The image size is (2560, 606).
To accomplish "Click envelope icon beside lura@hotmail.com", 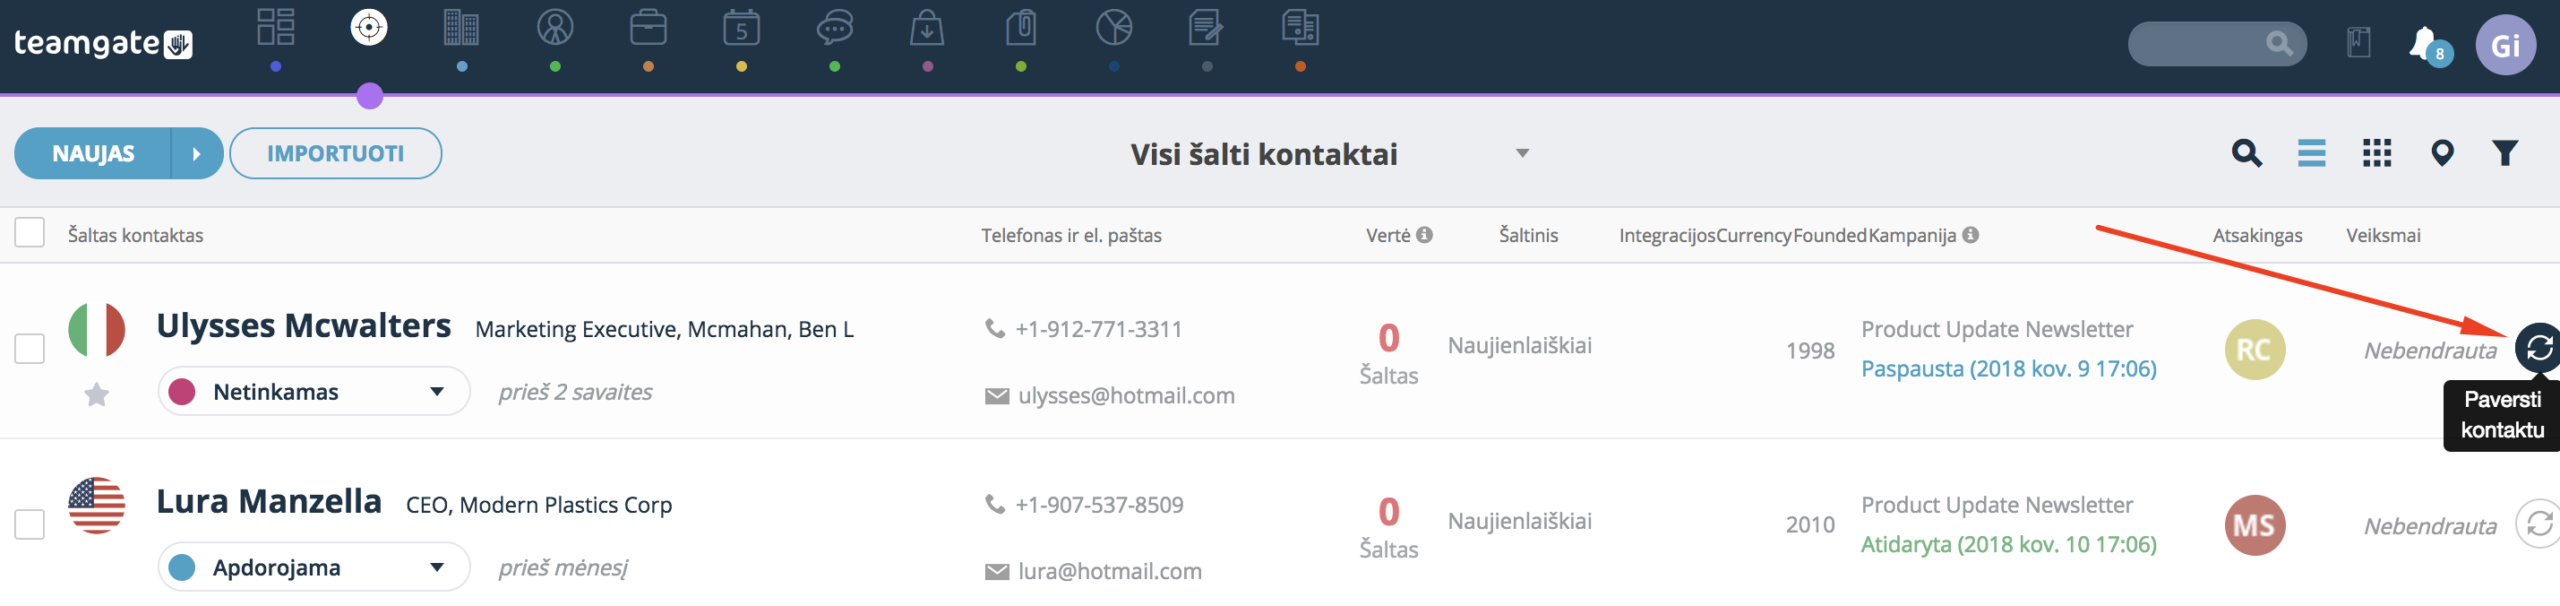I will pos(997,572).
